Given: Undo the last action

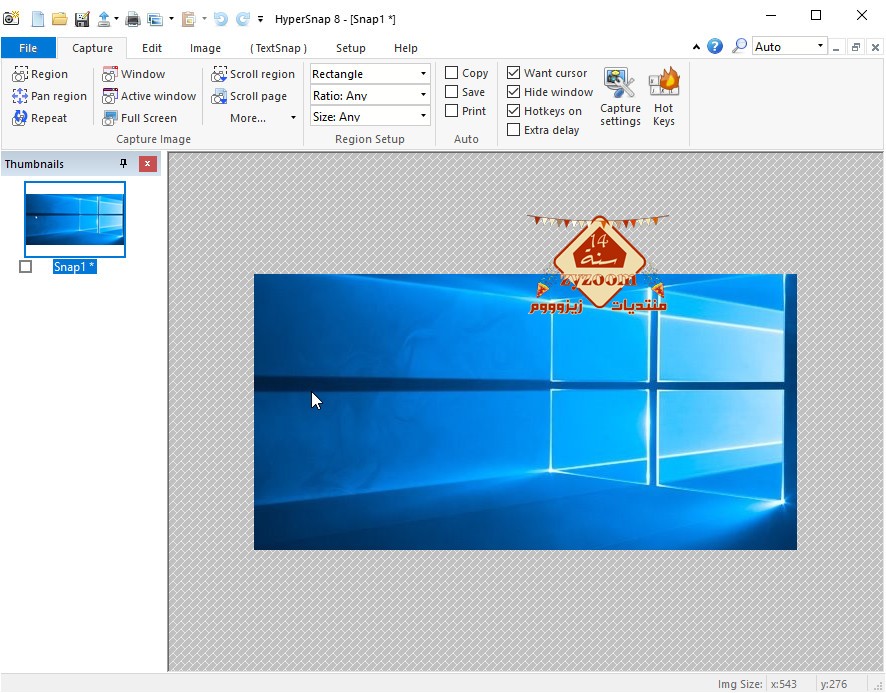Looking at the screenshot, I should (221, 19).
